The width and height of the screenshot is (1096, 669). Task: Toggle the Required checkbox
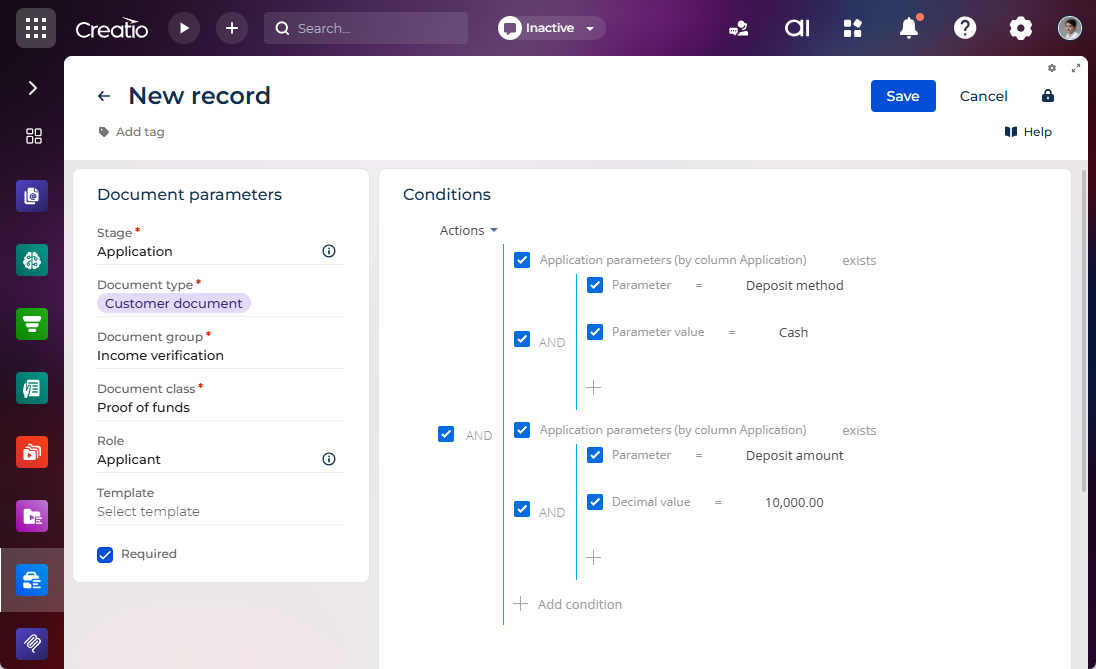(x=105, y=554)
